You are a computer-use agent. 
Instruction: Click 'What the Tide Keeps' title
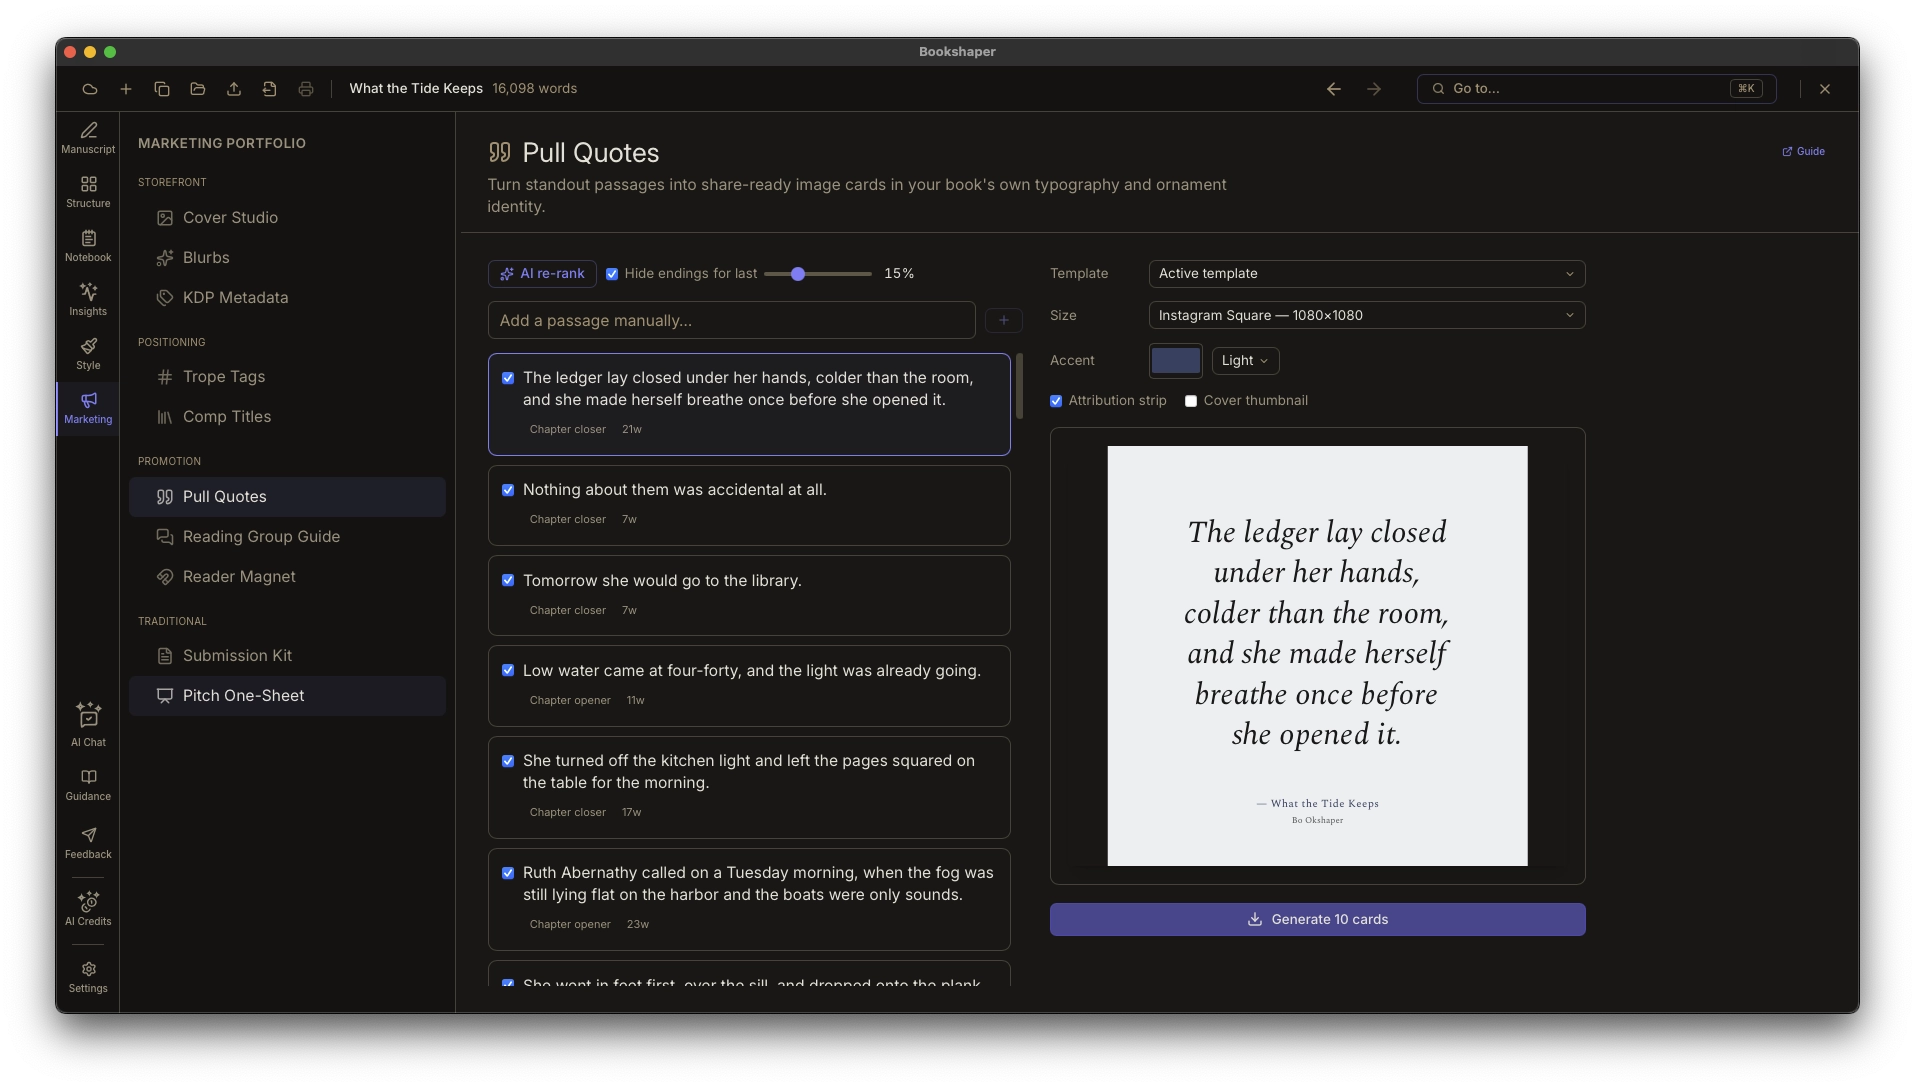pyautogui.click(x=416, y=89)
